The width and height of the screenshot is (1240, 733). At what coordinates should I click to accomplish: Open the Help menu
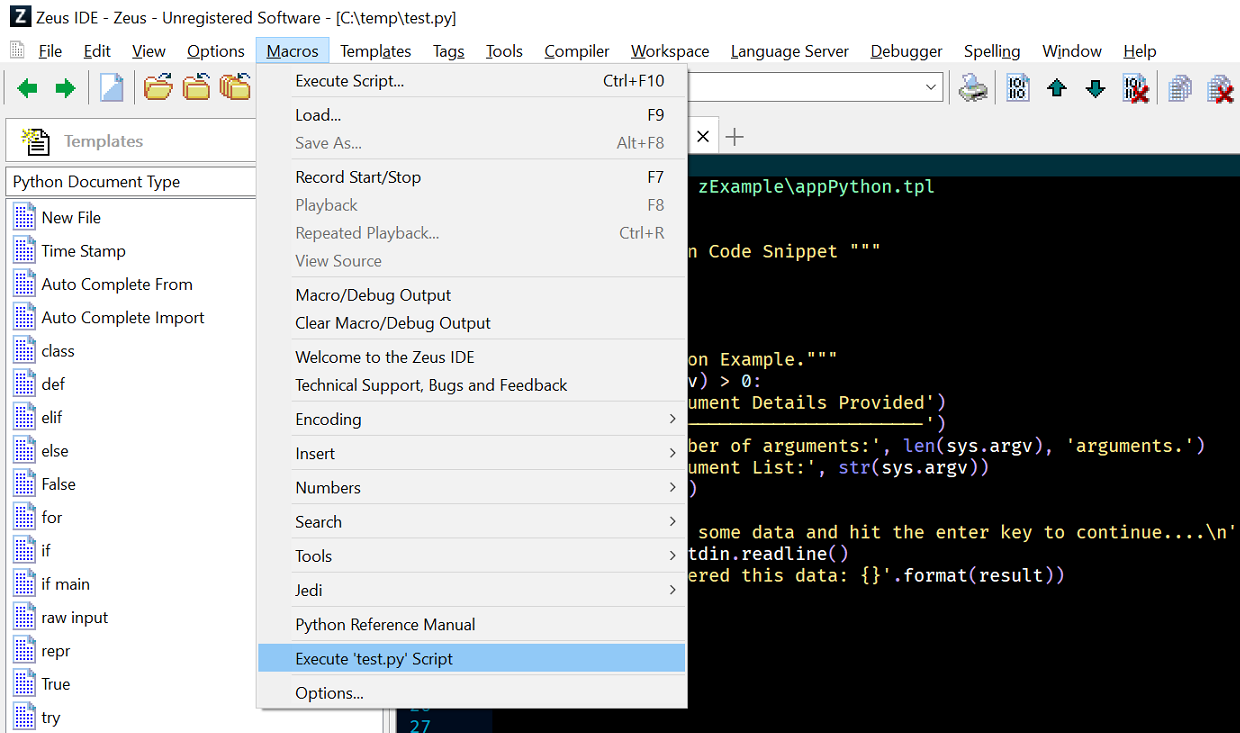click(1139, 51)
